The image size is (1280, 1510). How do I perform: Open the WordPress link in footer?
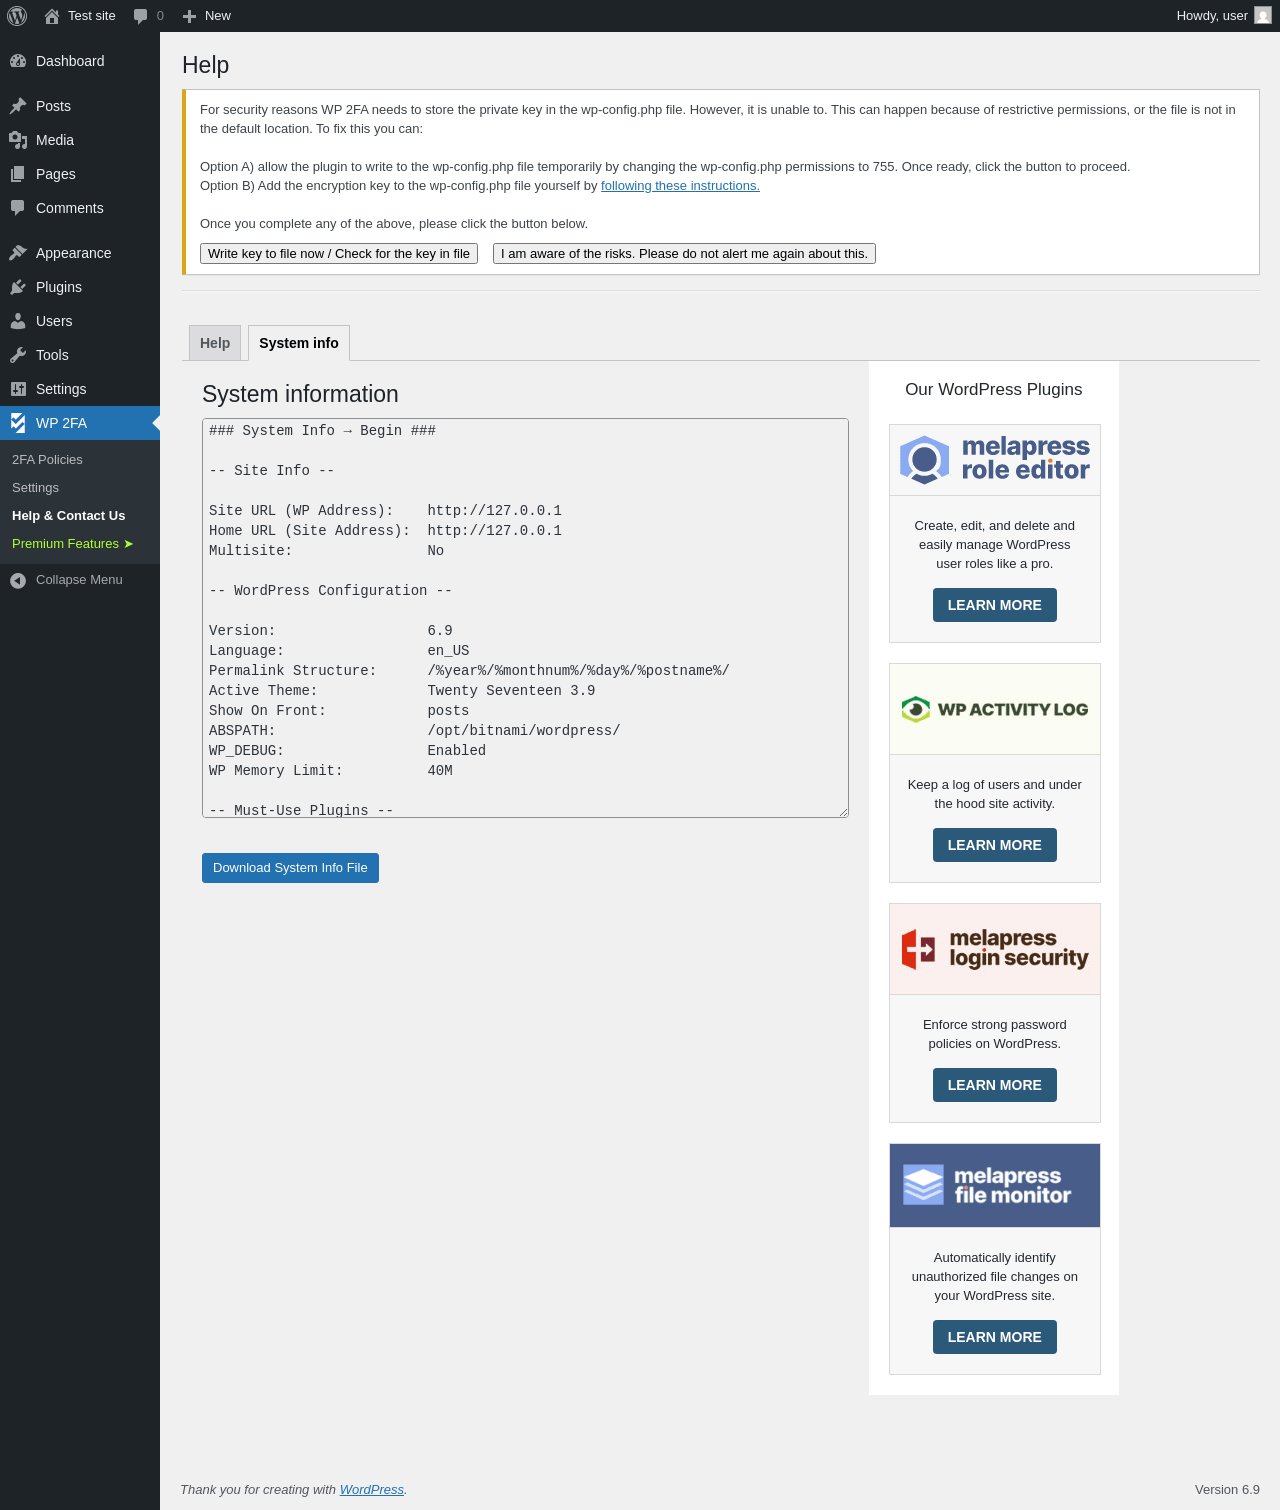click(372, 1490)
